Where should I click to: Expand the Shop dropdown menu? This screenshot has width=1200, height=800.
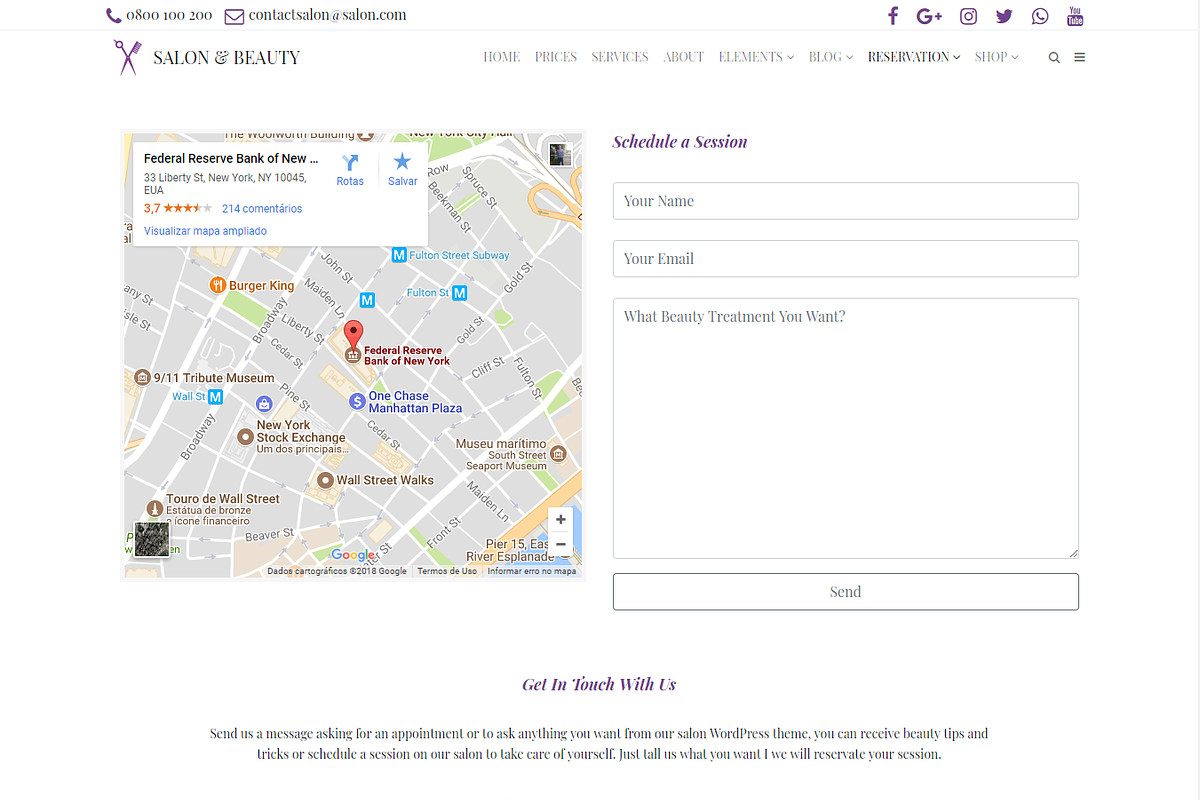997,57
